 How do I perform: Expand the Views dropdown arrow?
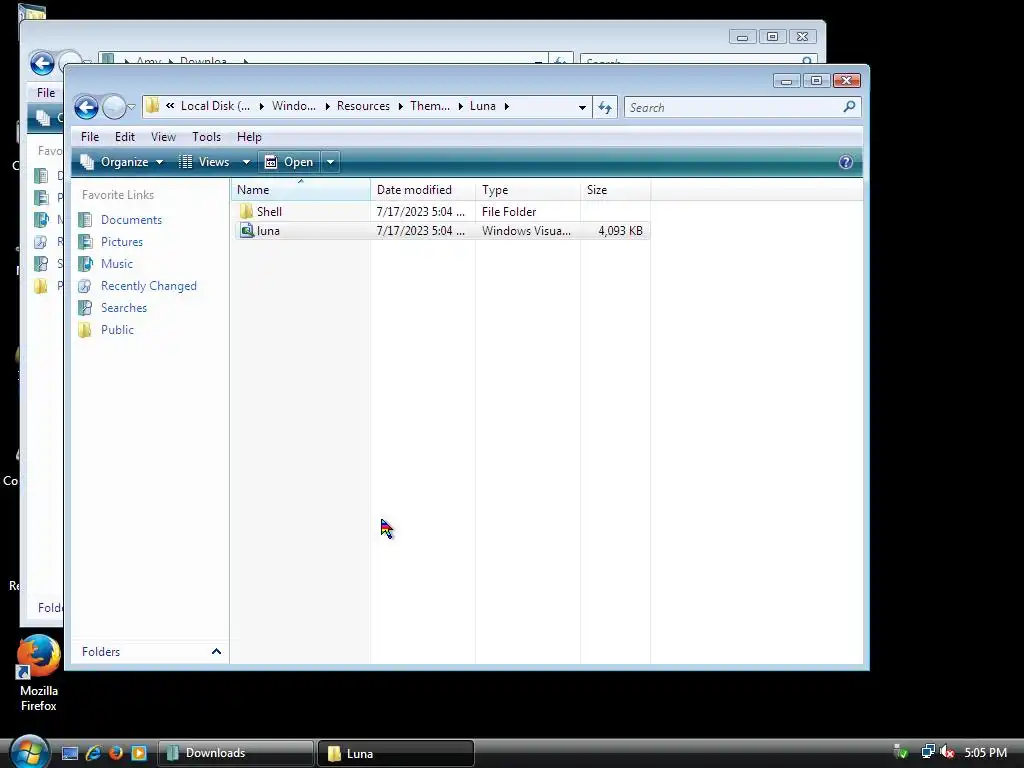coord(246,162)
